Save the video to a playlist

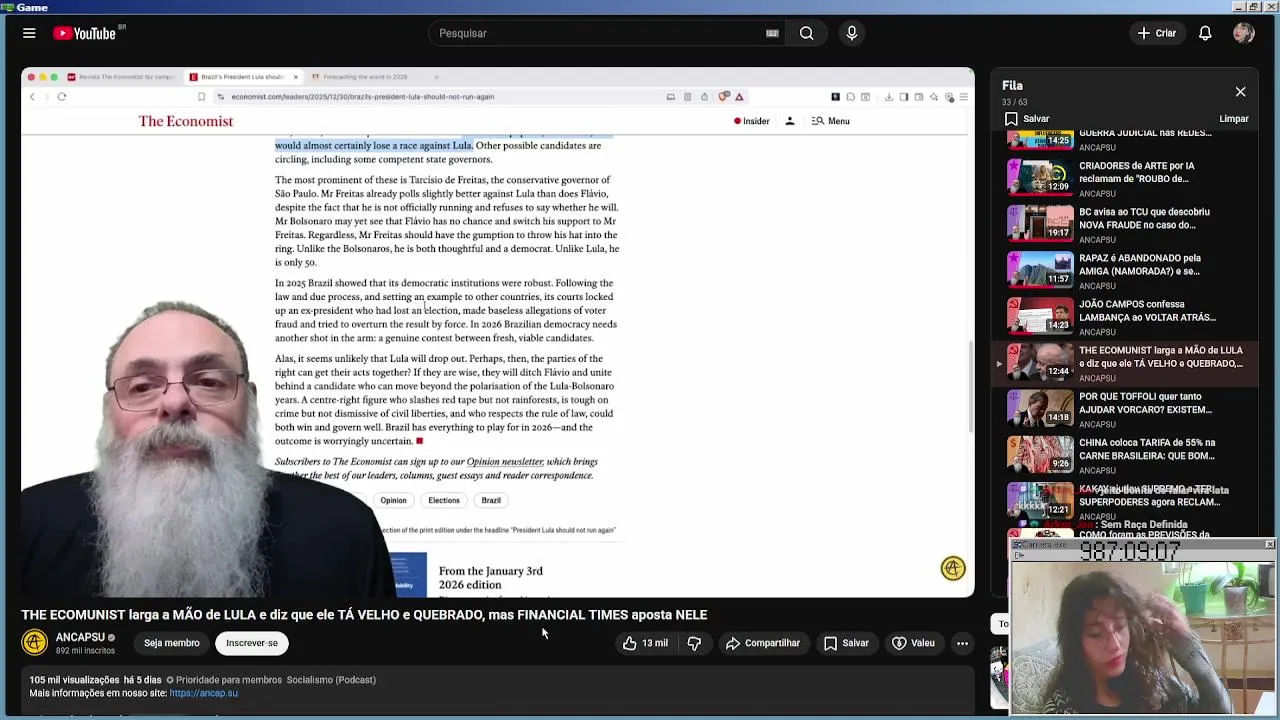click(x=846, y=643)
